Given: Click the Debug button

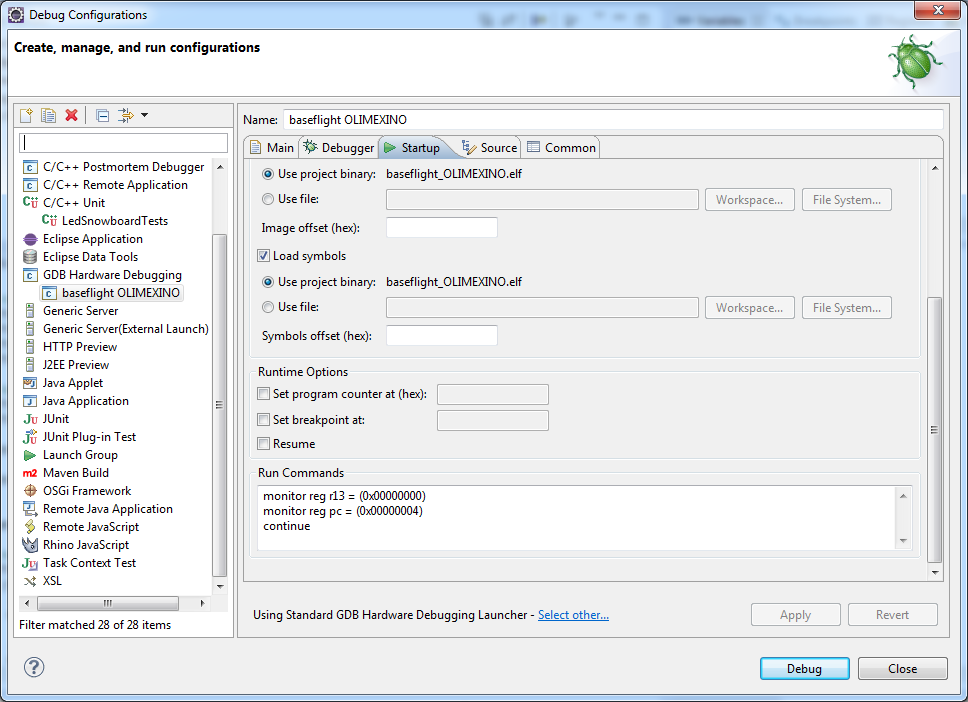Looking at the screenshot, I should [804, 668].
